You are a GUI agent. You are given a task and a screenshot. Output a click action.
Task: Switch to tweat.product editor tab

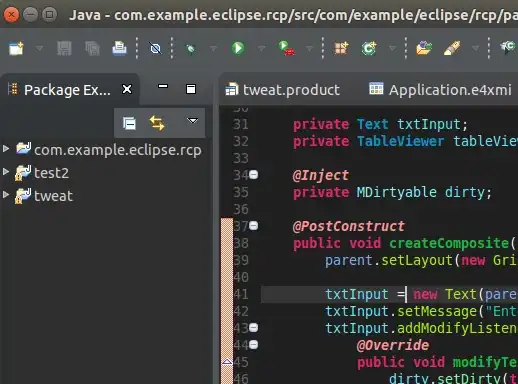(283, 90)
